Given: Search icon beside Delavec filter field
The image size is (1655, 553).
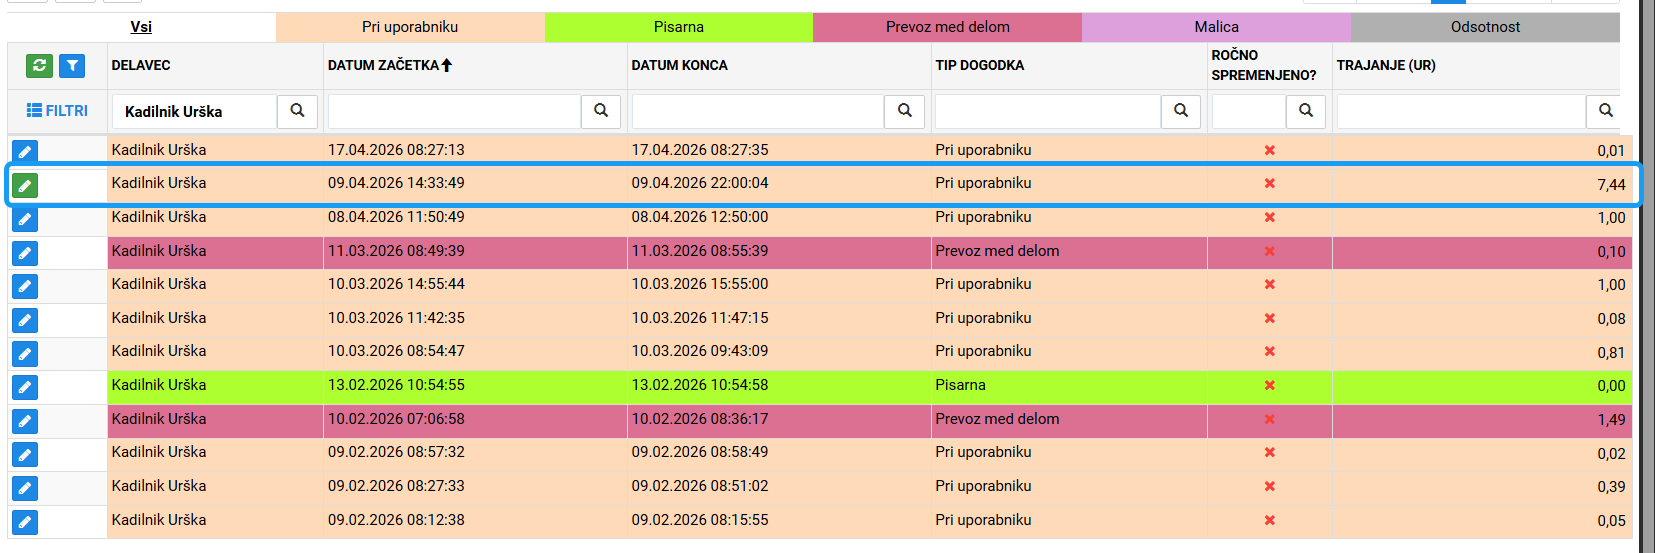Looking at the screenshot, I should coord(297,111).
